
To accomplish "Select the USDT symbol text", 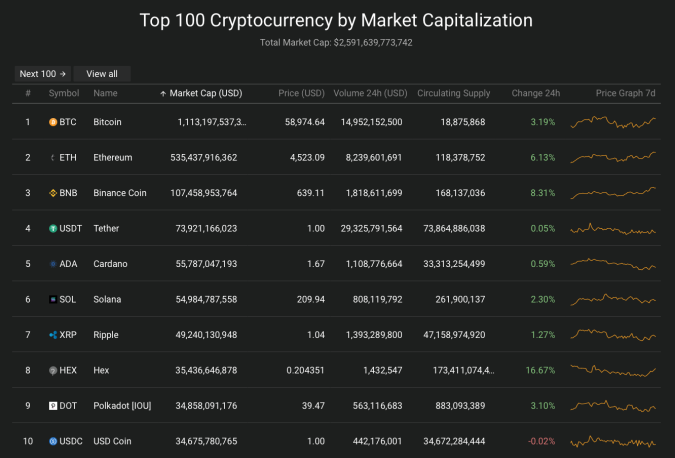I will point(71,229).
